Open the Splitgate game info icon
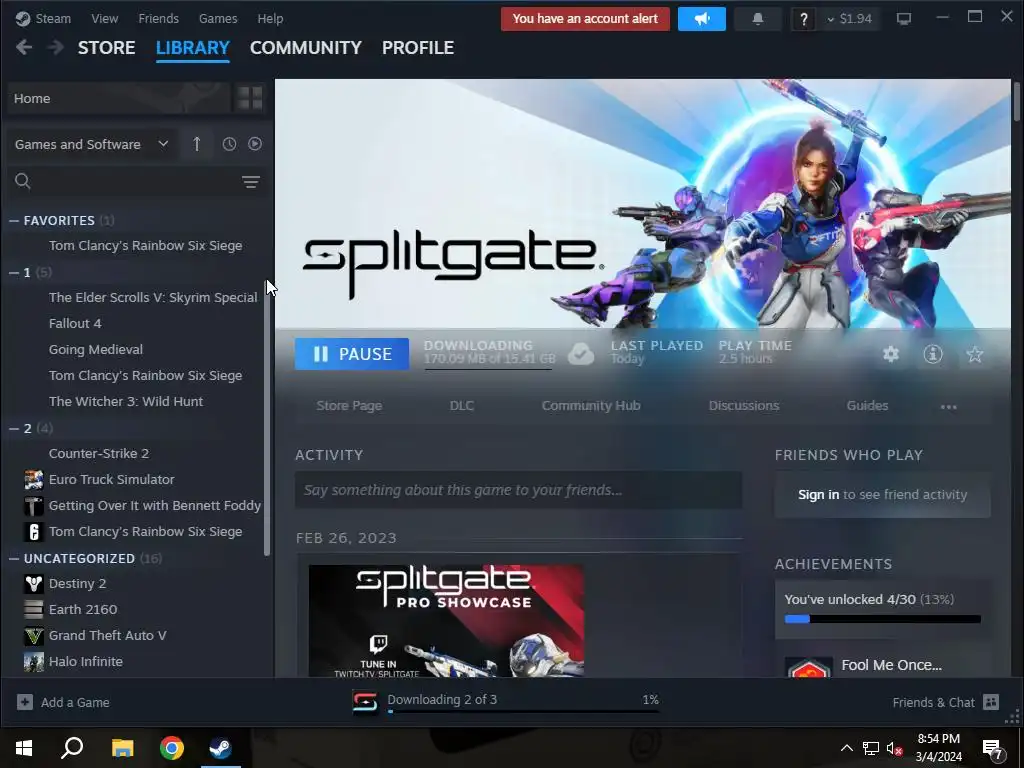Viewport: 1024px width, 768px height. point(933,354)
